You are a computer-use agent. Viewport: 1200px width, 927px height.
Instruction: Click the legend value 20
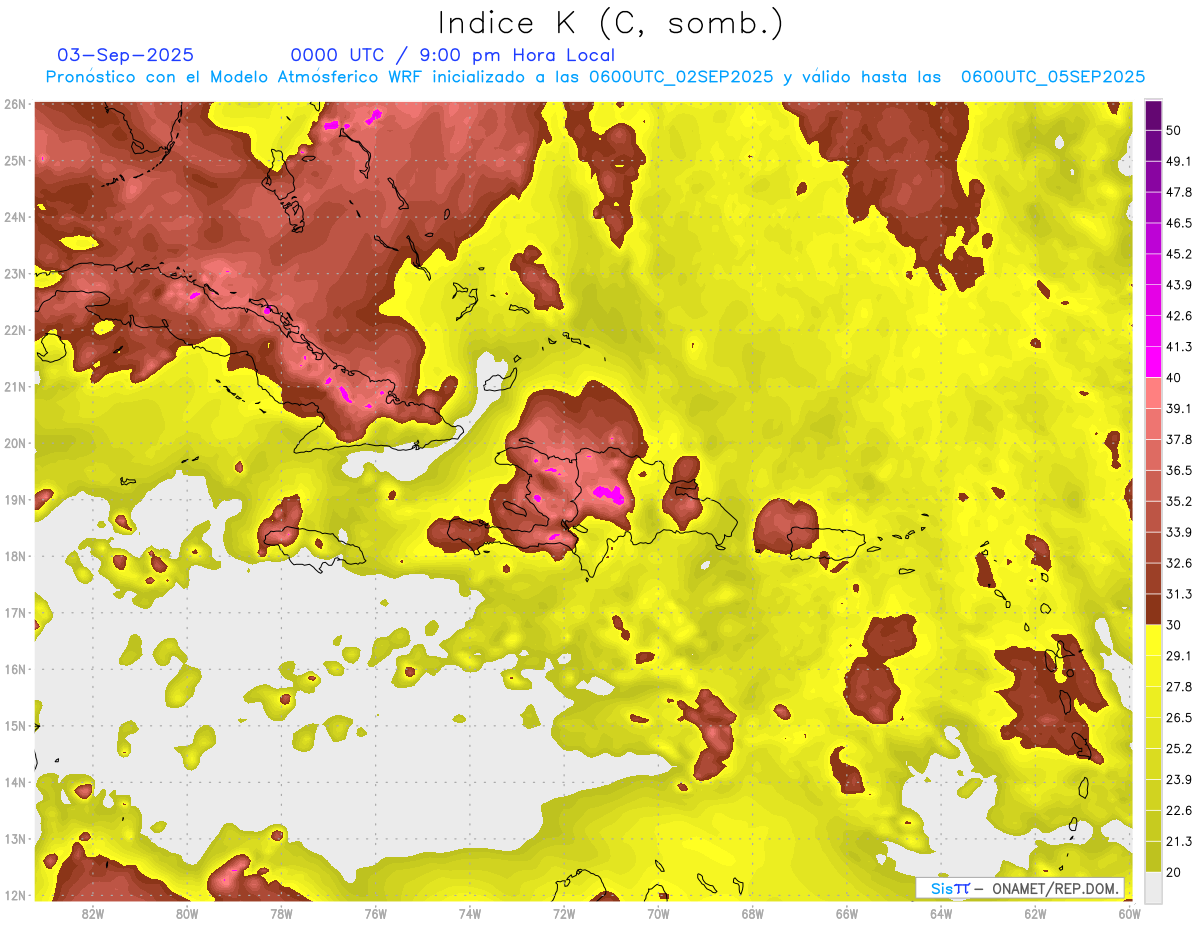click(1174, 873)
